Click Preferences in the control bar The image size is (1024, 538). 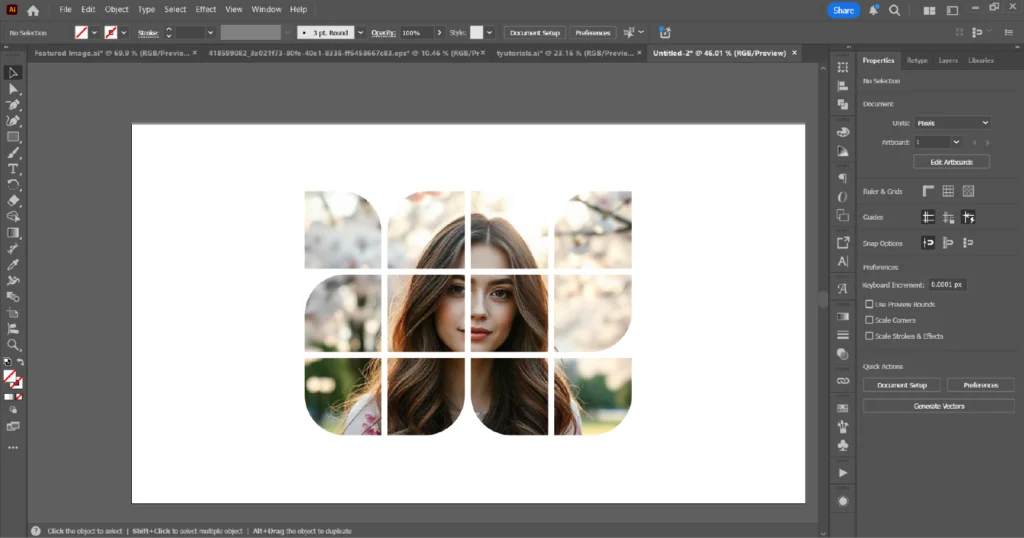(x=592, y=33)
